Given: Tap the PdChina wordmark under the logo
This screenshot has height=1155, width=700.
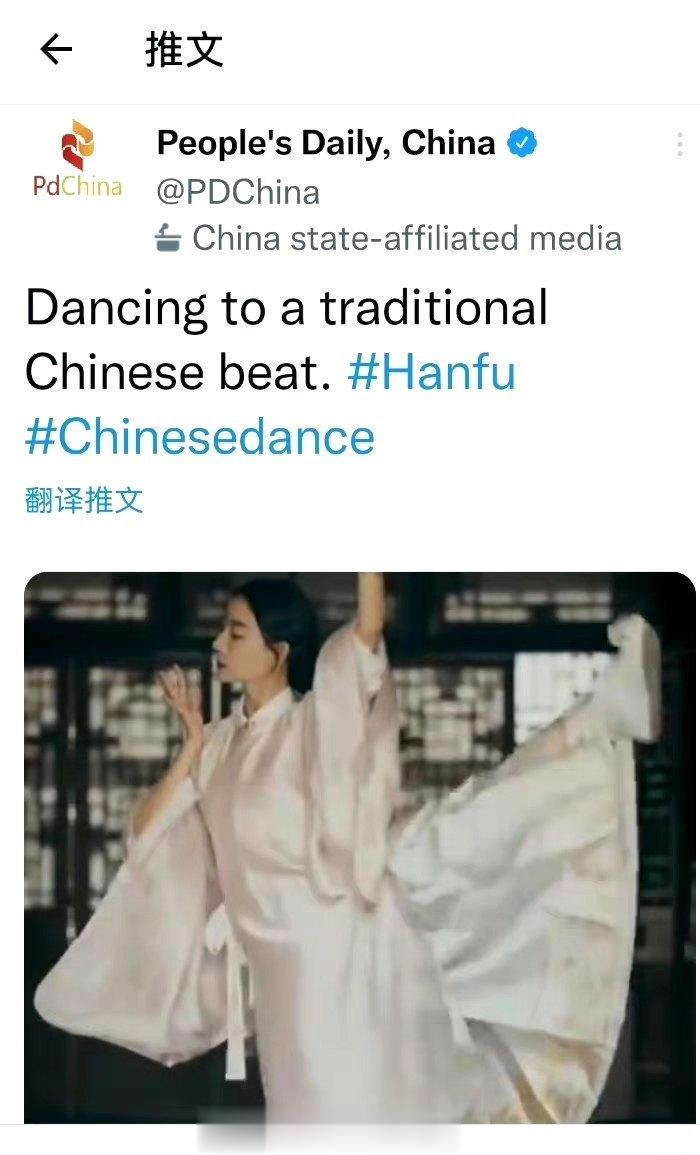Looking at the screenshot, I should click(77, 186).
